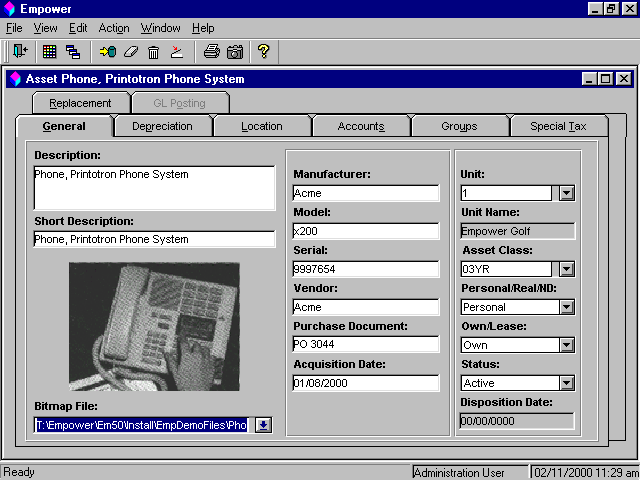The image size is (640, 480).
Task: Click the trash can delete icon
Action: (153, 52)
